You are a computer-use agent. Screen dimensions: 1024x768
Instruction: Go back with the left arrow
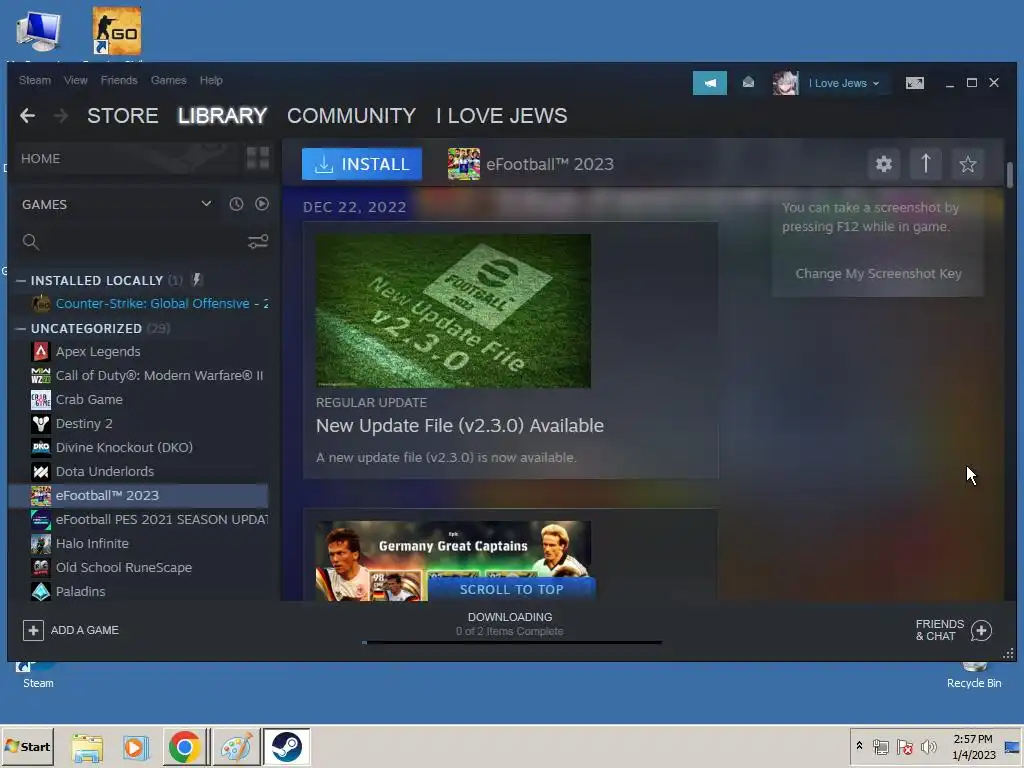tap(27, 116)
